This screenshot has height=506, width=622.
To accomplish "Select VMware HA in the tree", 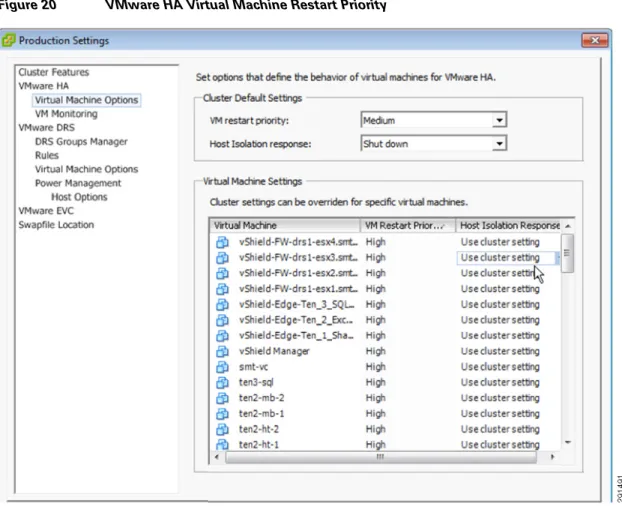I will (x=44, y=86).
